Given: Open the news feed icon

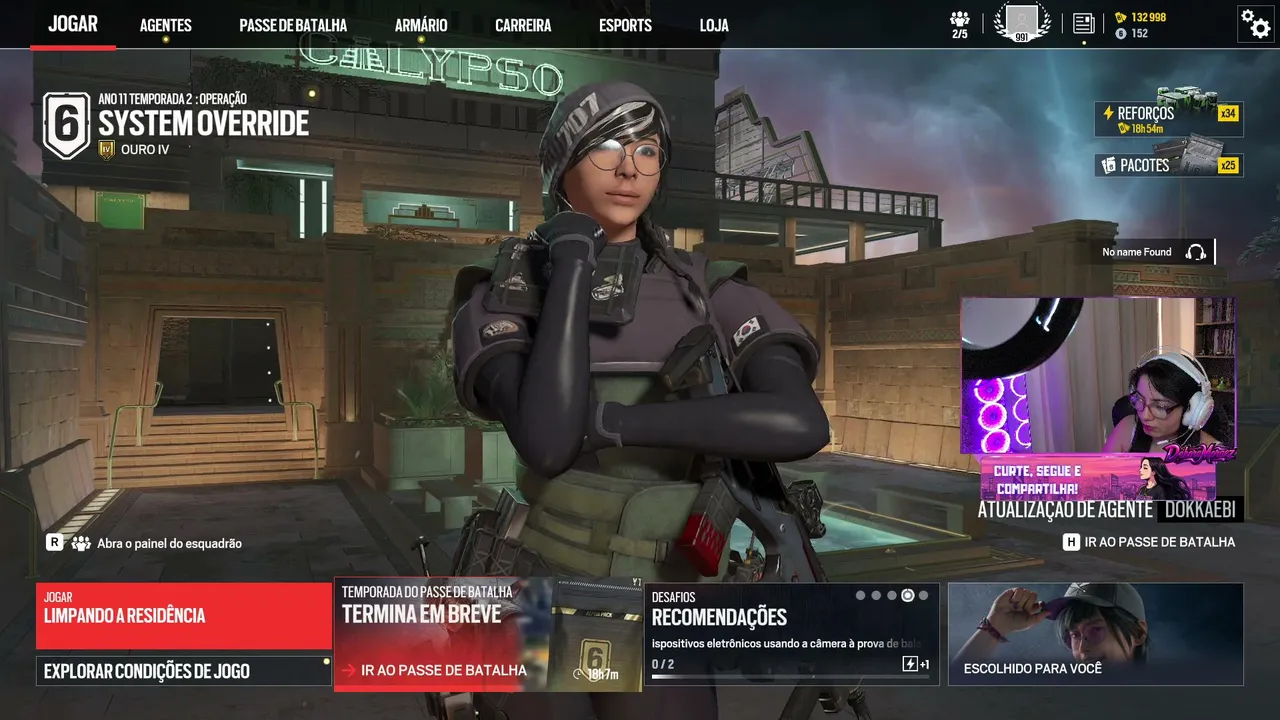Looking at the screenshot, I should (1083, 23).
